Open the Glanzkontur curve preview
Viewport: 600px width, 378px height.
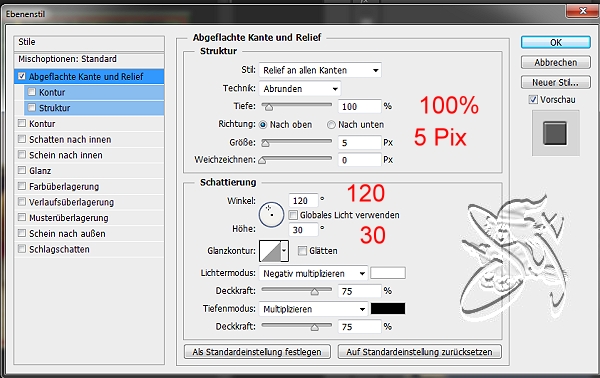(x=270, y=251)
